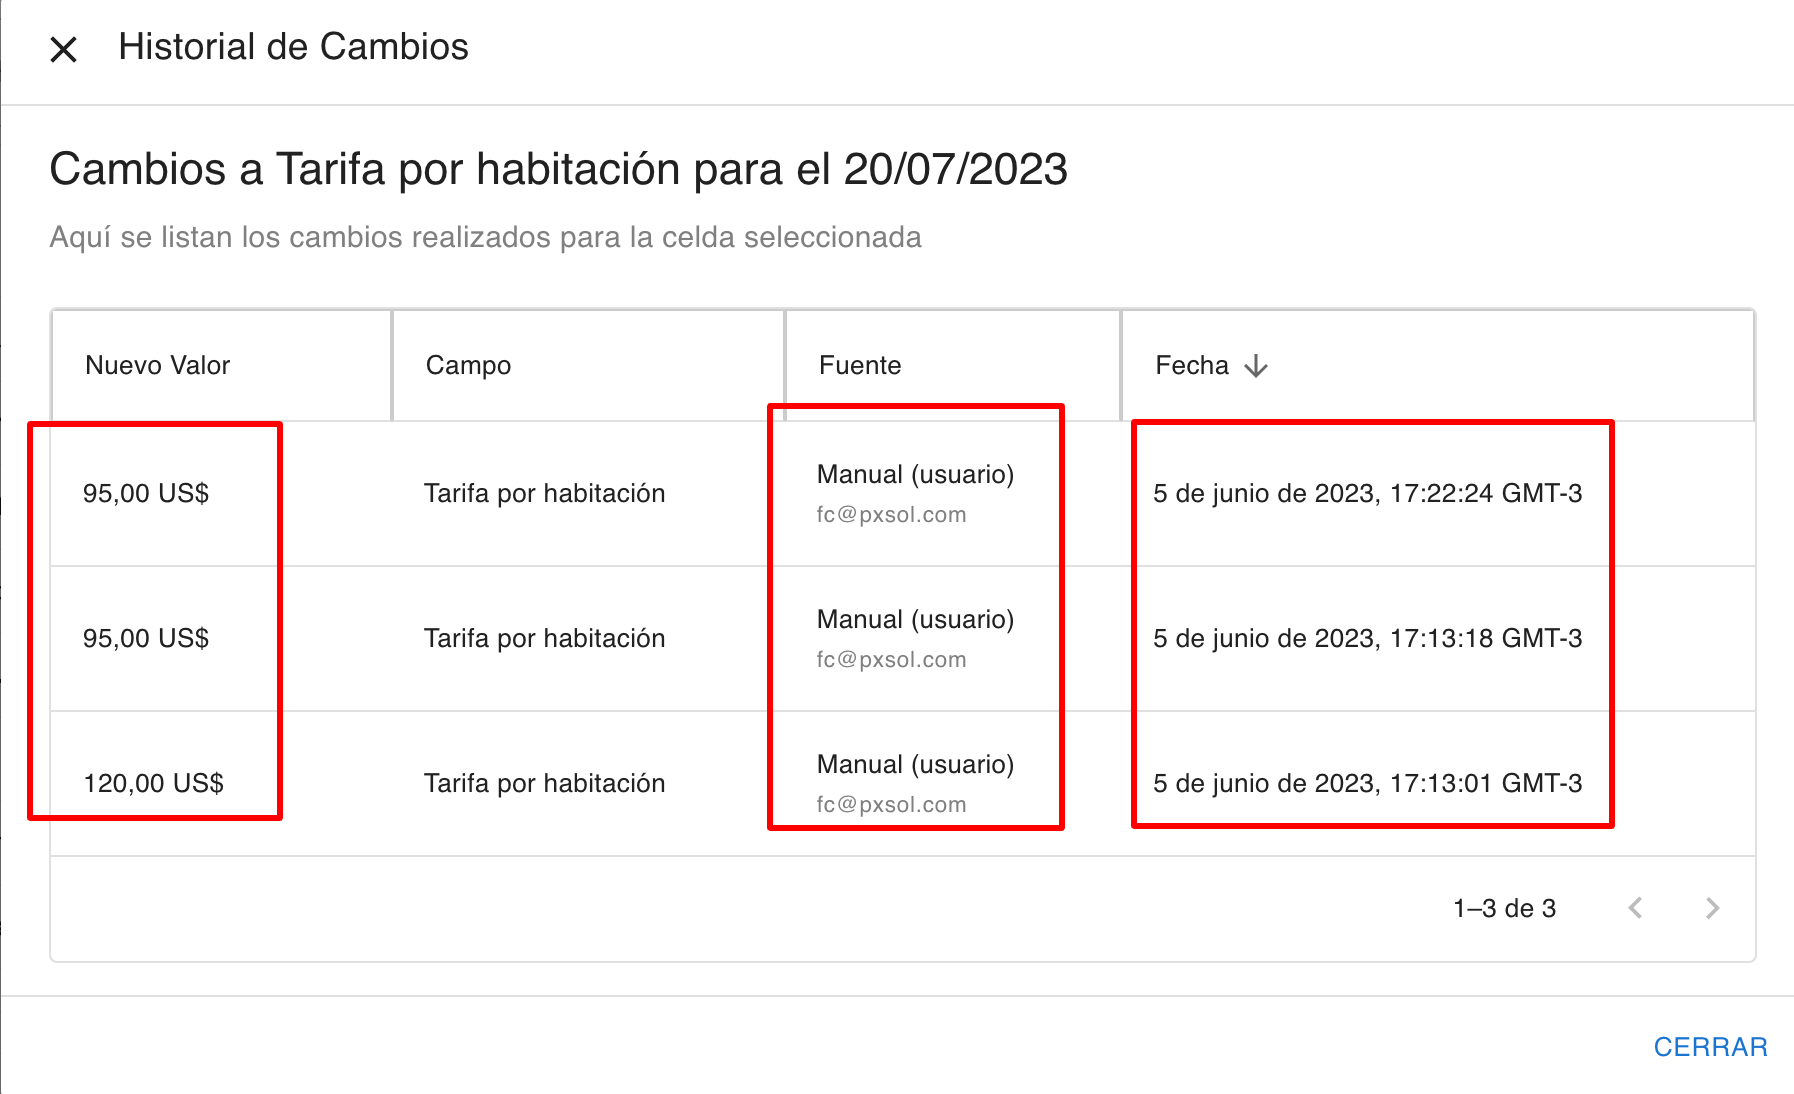This screenshot has width=1794, height=1094.
Task: Toggle sorting on the Campo column header
Action: pyautogui.click(x=468, y=365)
